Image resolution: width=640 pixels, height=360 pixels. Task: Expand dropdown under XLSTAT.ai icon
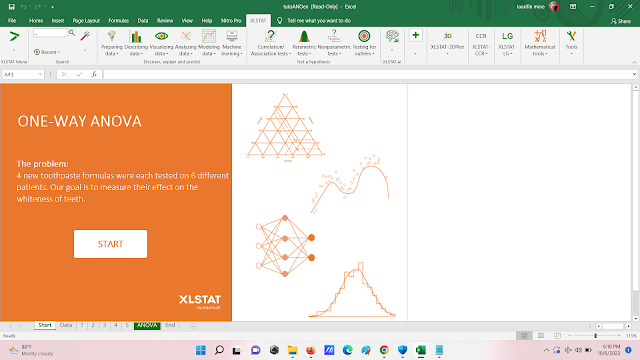tap(392, 50)
